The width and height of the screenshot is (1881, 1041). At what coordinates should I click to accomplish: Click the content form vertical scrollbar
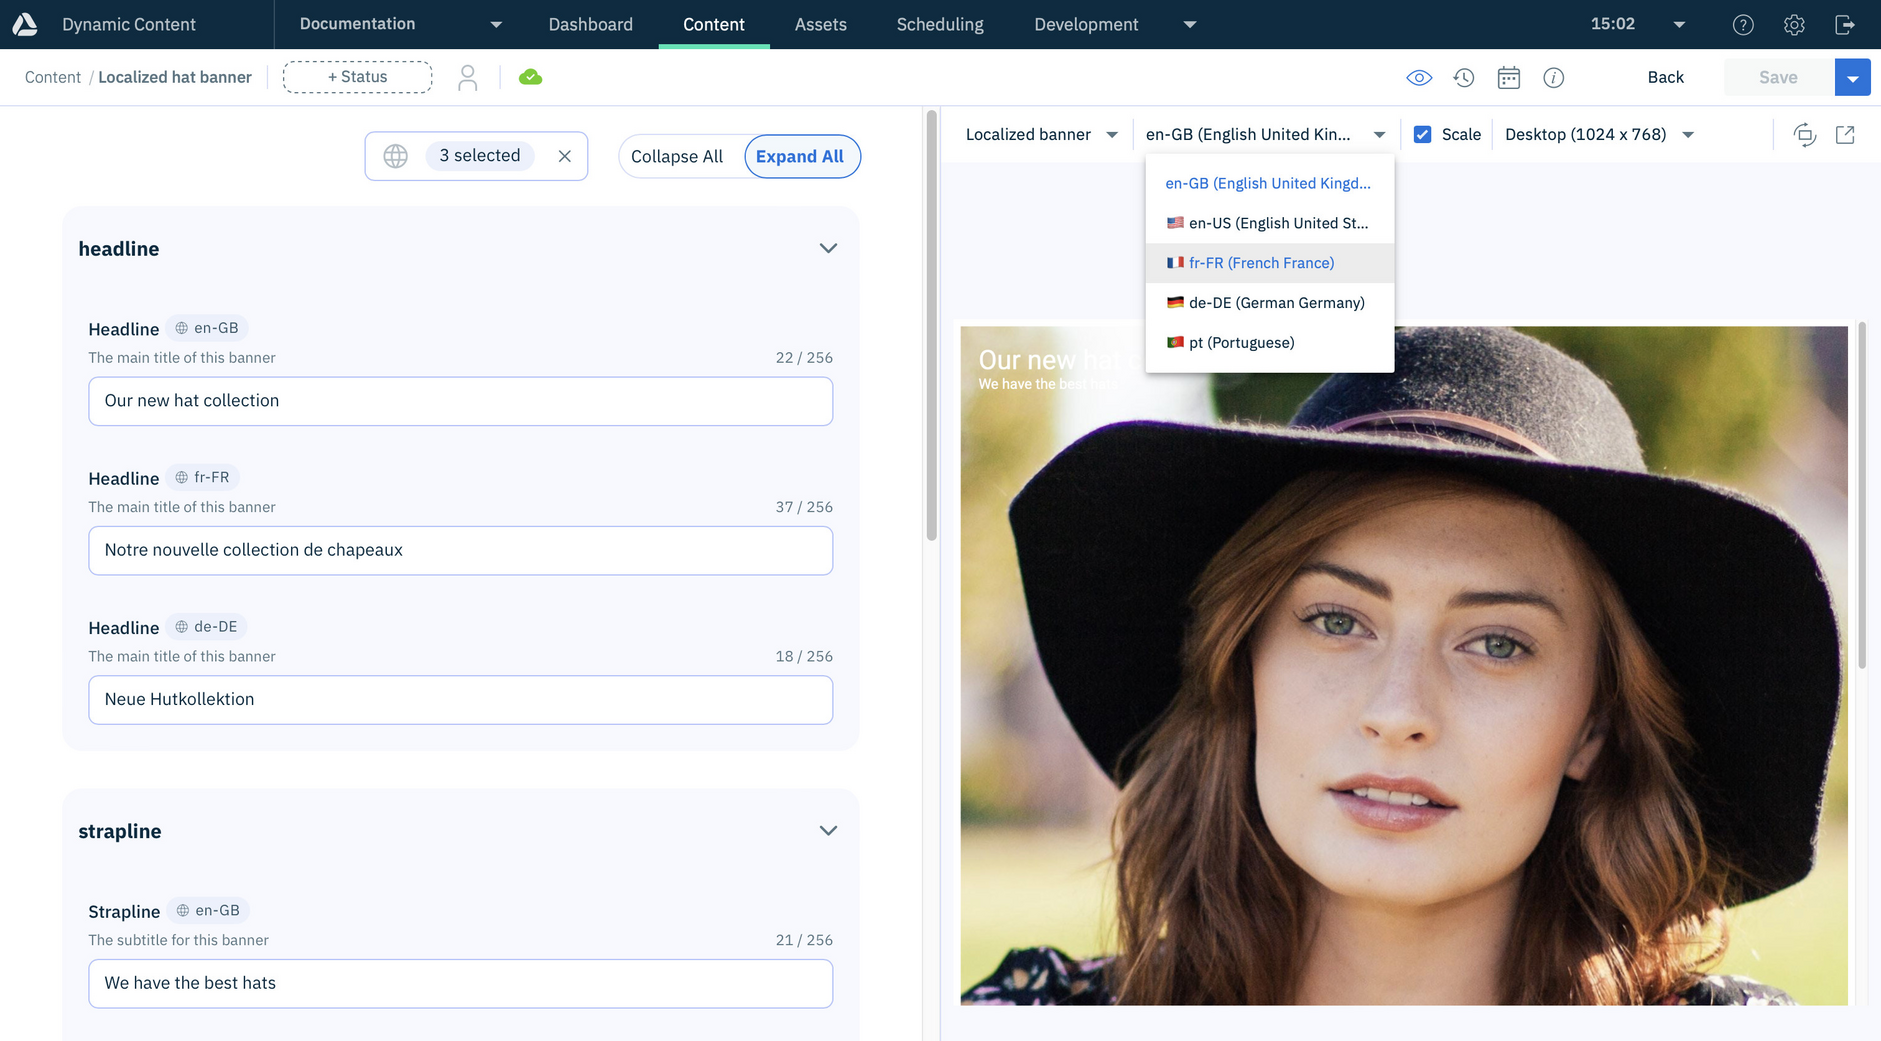click(x=932, y=327)
